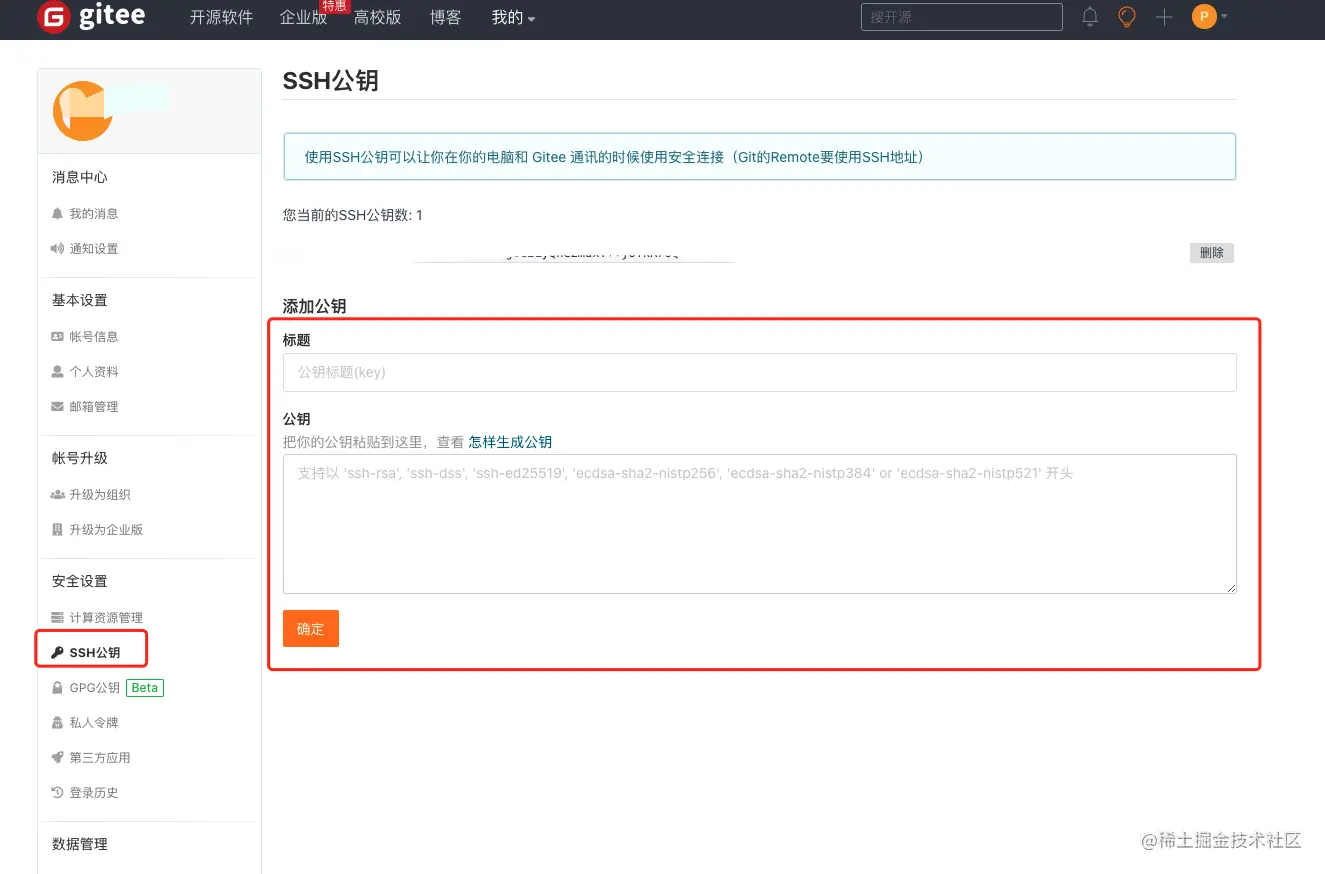1325x874 pixels.
Task: Click the key icon beside SSH公钥
Action: (57, 653)
